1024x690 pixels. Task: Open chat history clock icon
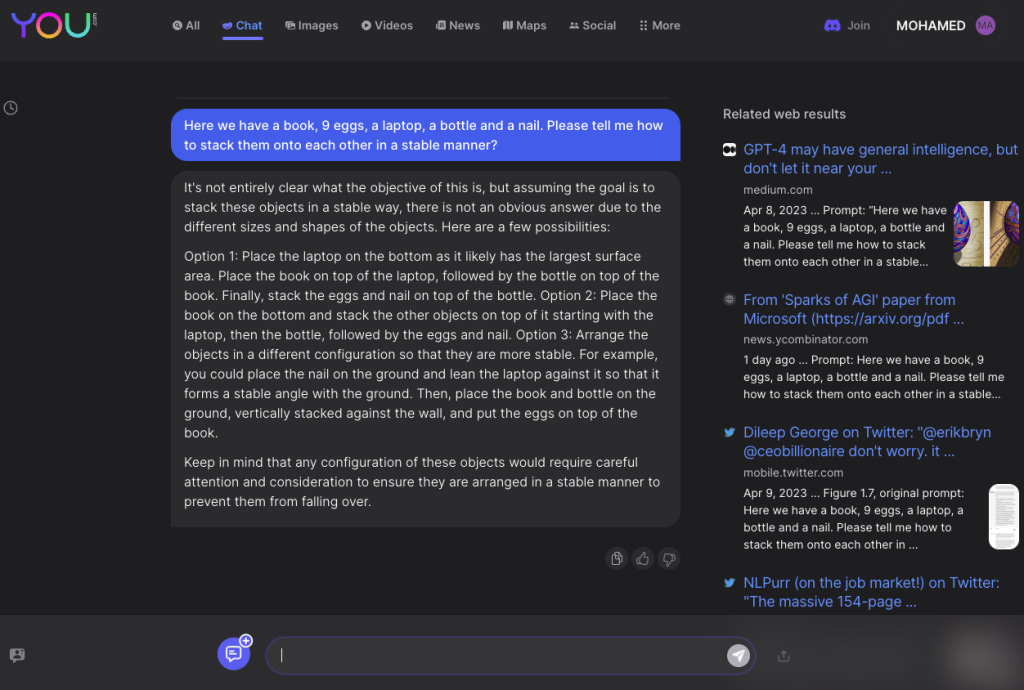(x=10, y=108)
